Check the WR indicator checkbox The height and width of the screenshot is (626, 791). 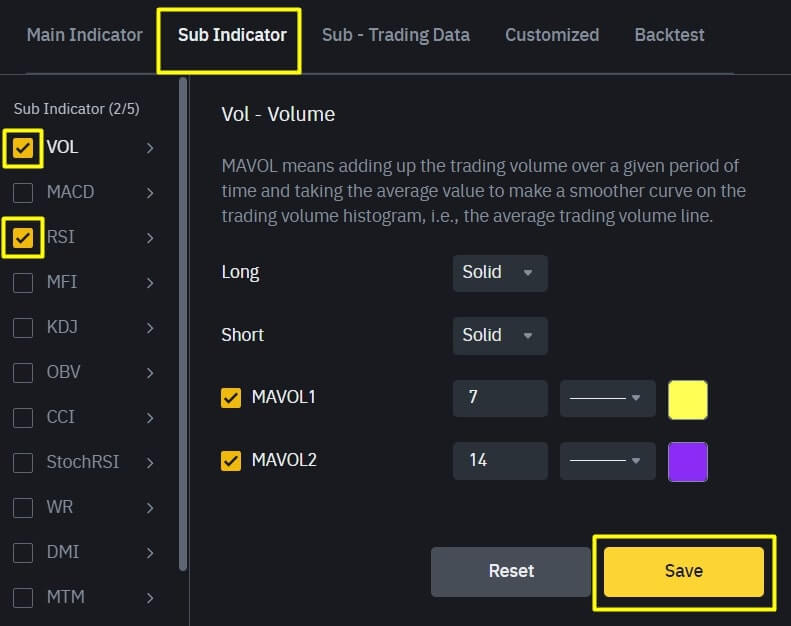point(23,507)
